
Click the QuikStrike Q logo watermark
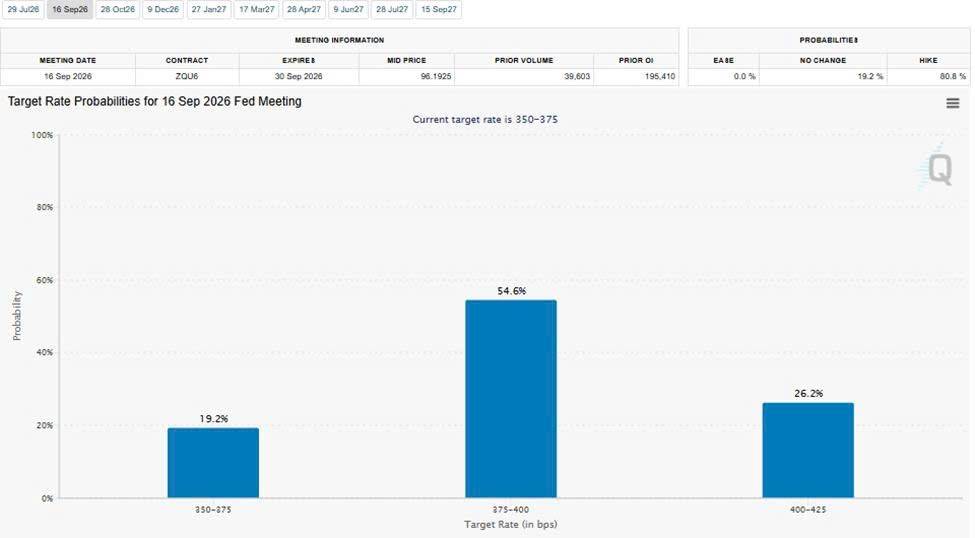(936, 167)
